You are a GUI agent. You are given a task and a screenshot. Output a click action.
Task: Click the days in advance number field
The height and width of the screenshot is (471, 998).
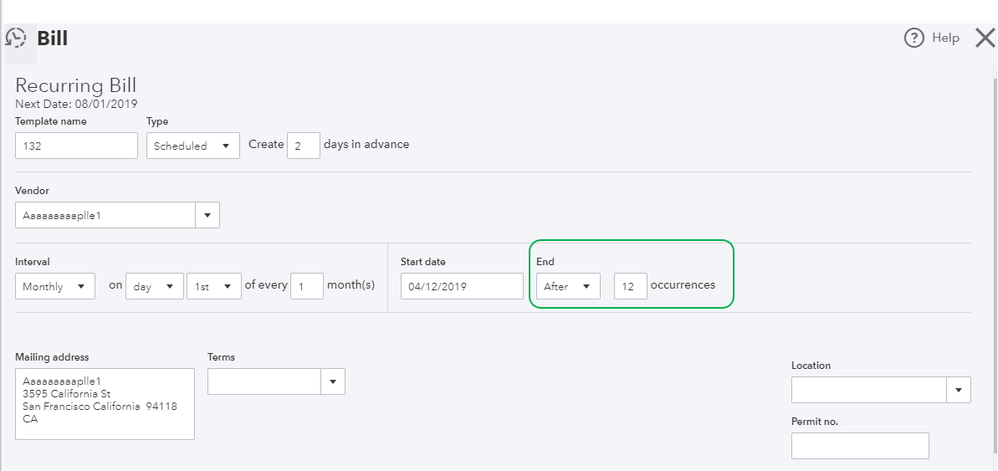[x=303, y=145]
